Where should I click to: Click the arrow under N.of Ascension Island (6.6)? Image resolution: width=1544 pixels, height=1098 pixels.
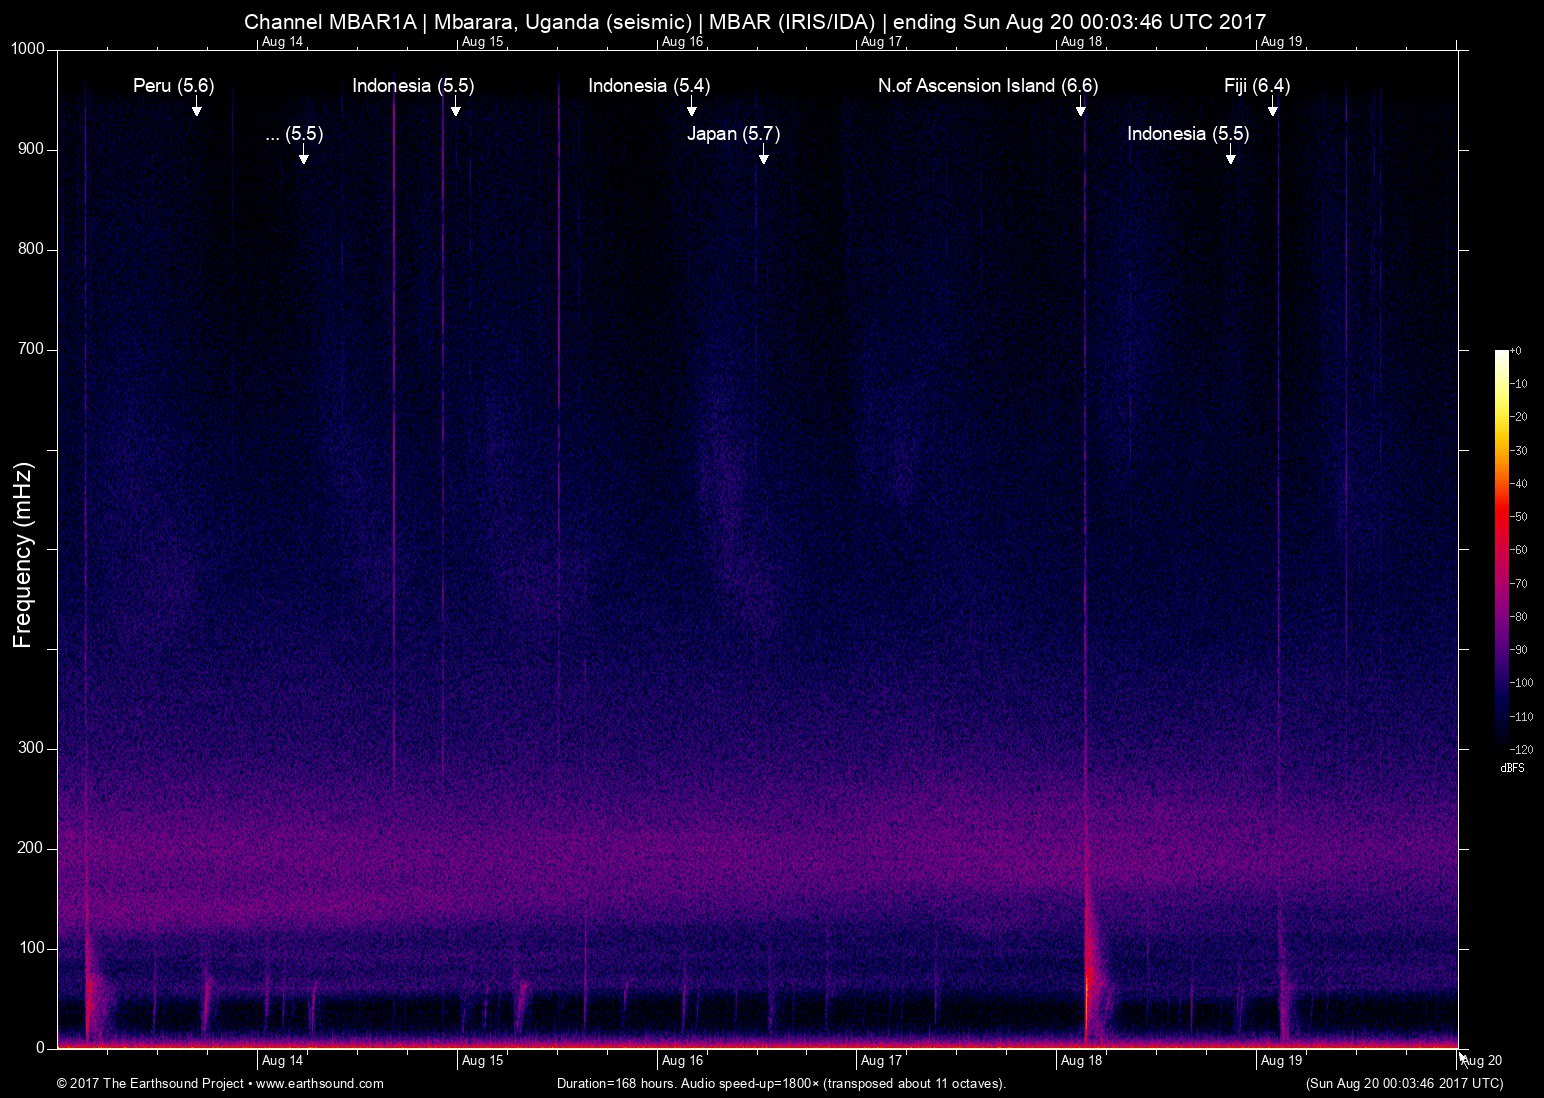1081,108
